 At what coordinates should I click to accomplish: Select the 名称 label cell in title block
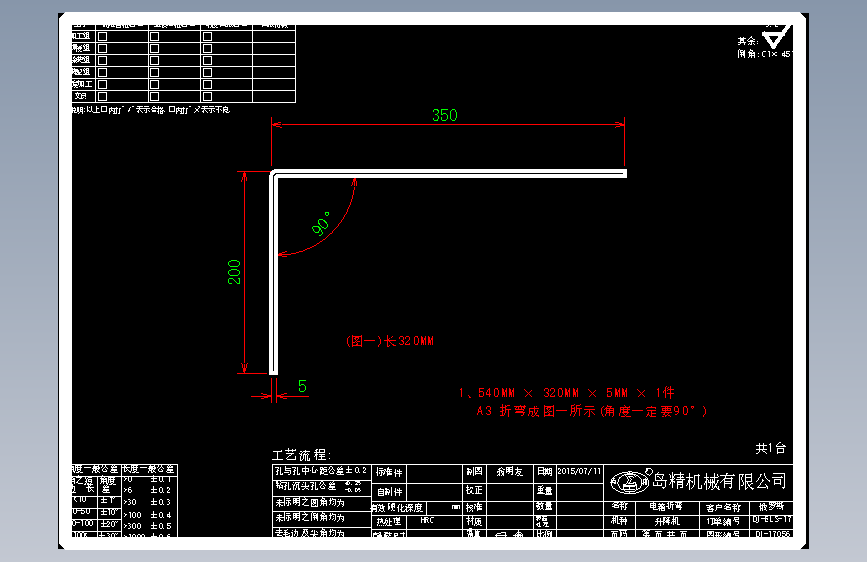tap(619, 507)
